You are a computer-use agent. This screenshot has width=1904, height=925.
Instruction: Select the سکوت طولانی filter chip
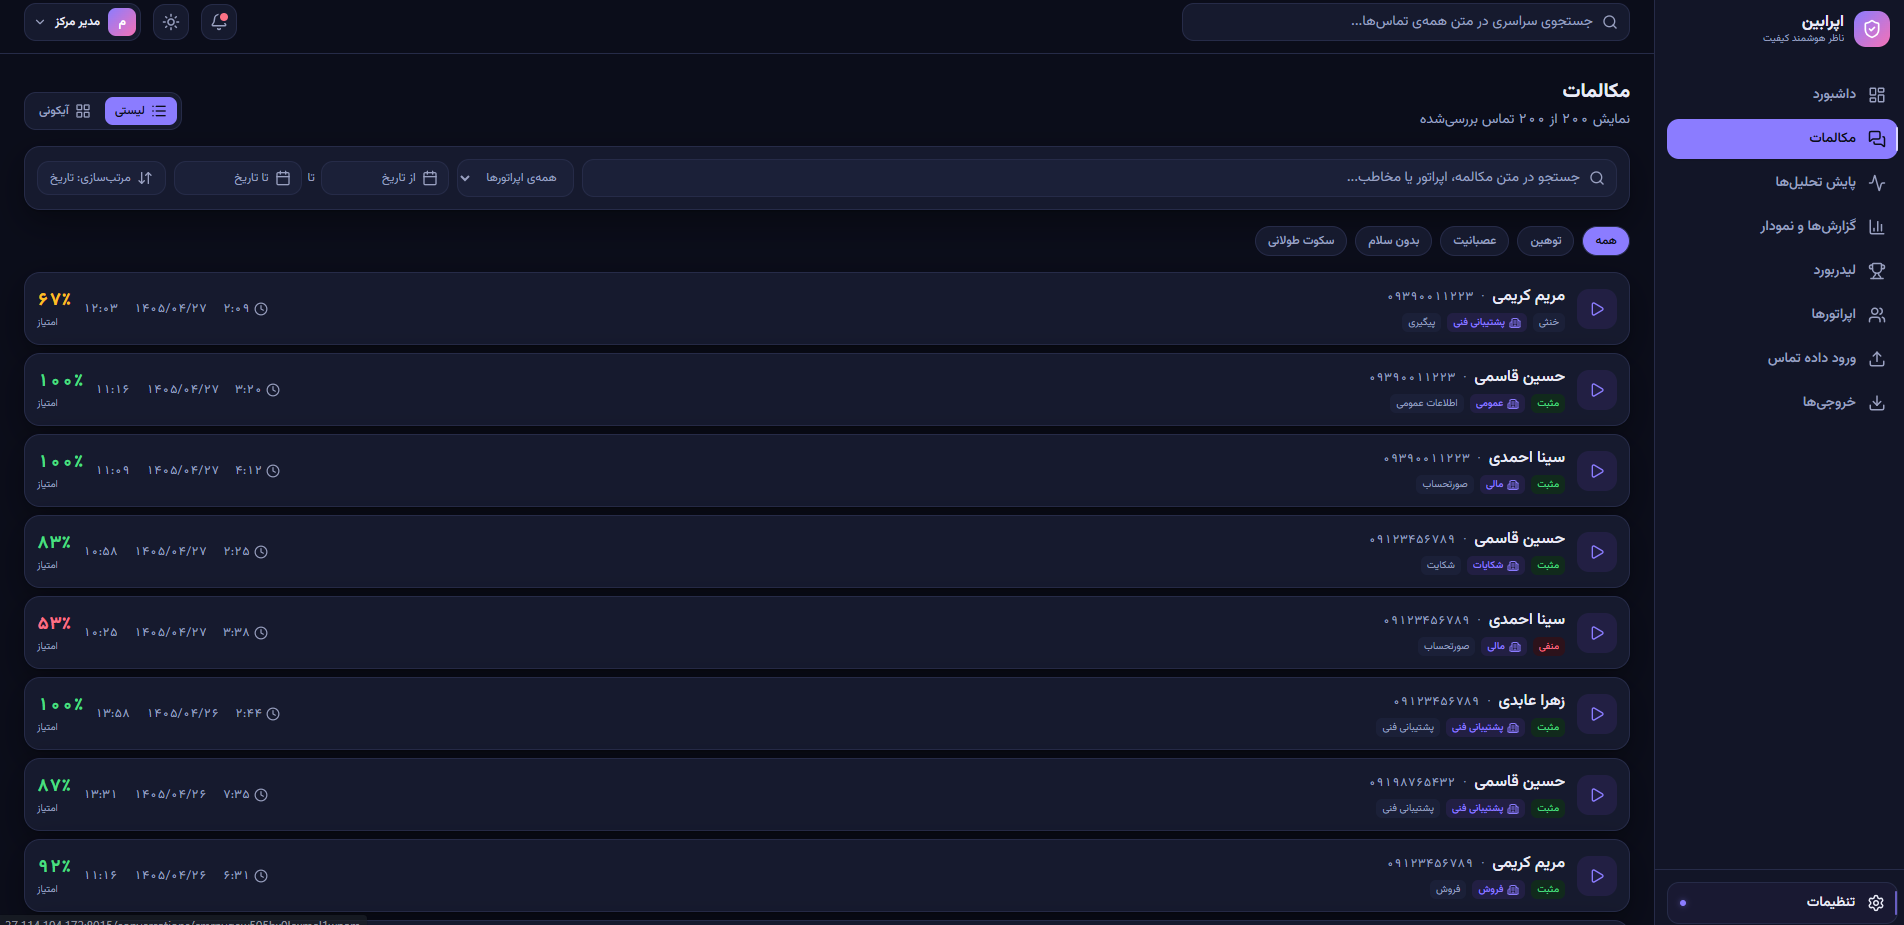pos(1301,241)
